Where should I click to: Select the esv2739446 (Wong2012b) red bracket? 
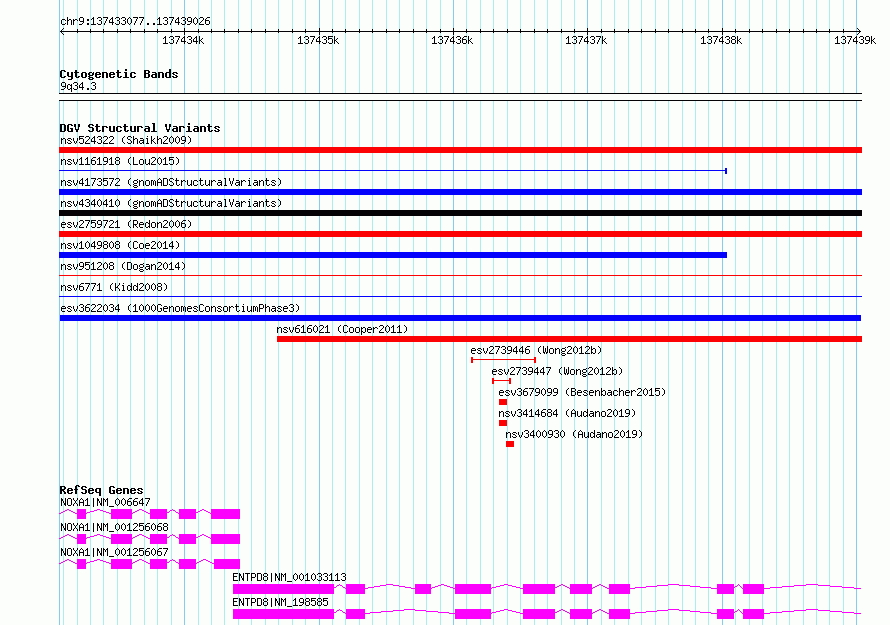point(503,360)
